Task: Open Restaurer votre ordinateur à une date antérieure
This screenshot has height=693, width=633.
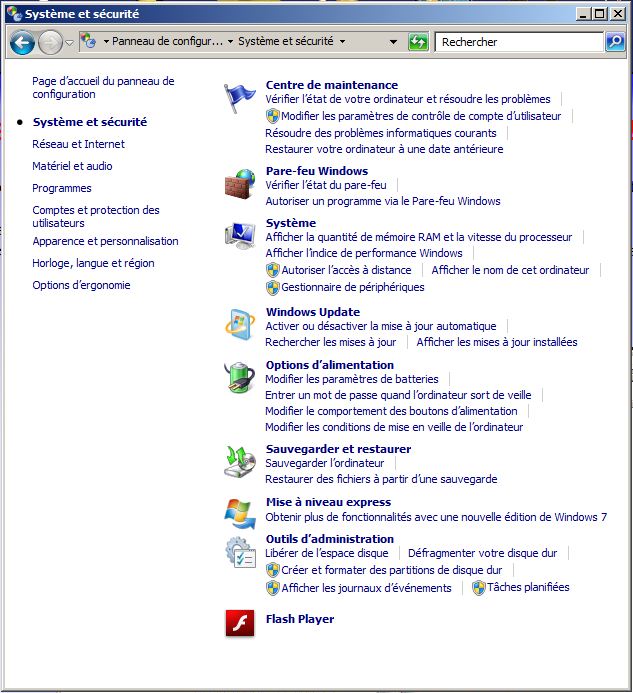Action: (384, 149)
